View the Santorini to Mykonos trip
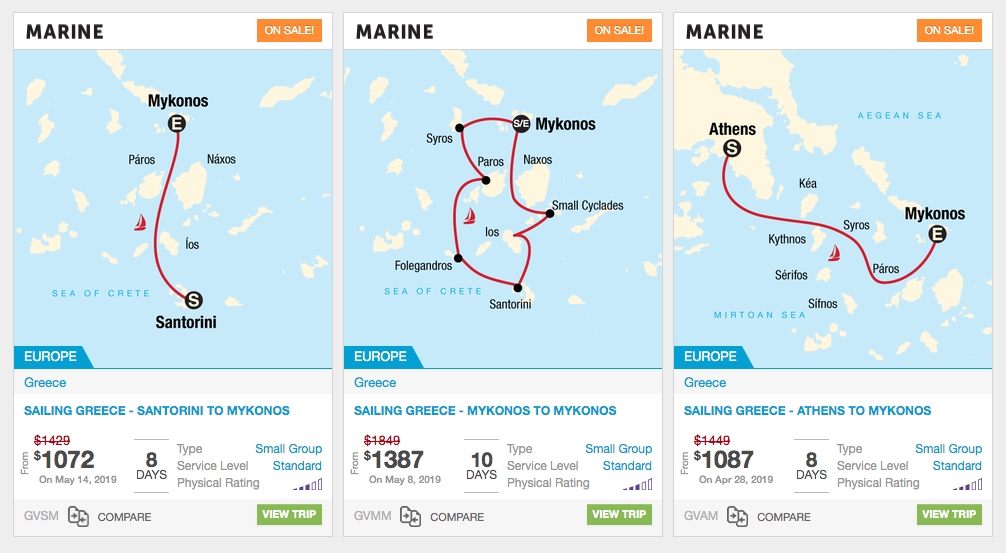Viewport: 1006px width, 553px height. coord(289,515)
